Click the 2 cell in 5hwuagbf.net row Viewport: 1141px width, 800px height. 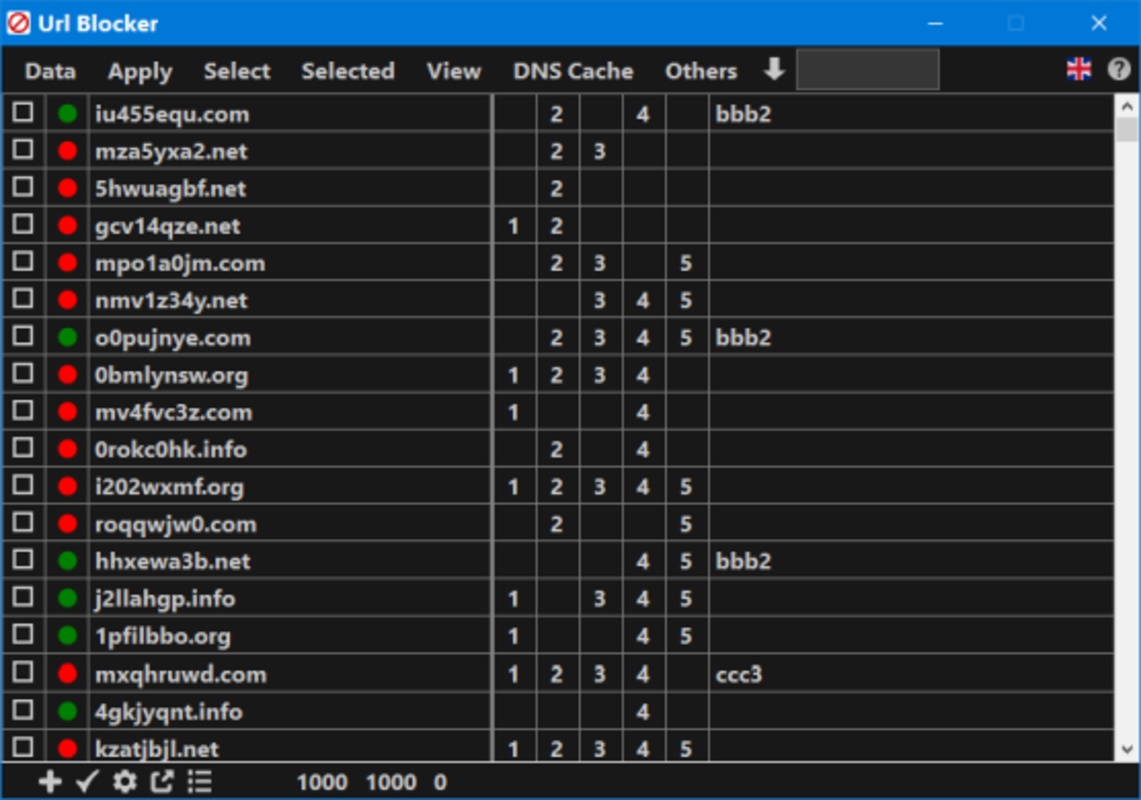(x=557, y=189)
